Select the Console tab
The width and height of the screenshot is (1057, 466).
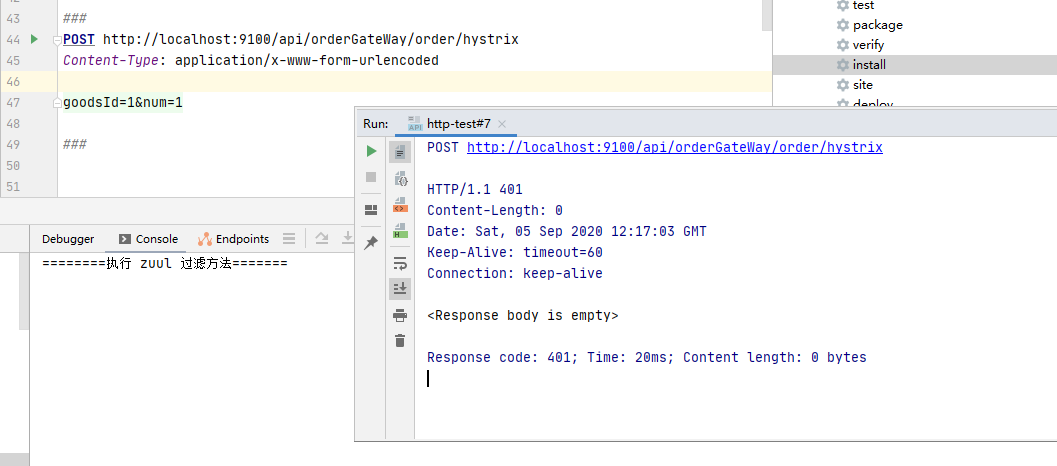click(148, 239)
